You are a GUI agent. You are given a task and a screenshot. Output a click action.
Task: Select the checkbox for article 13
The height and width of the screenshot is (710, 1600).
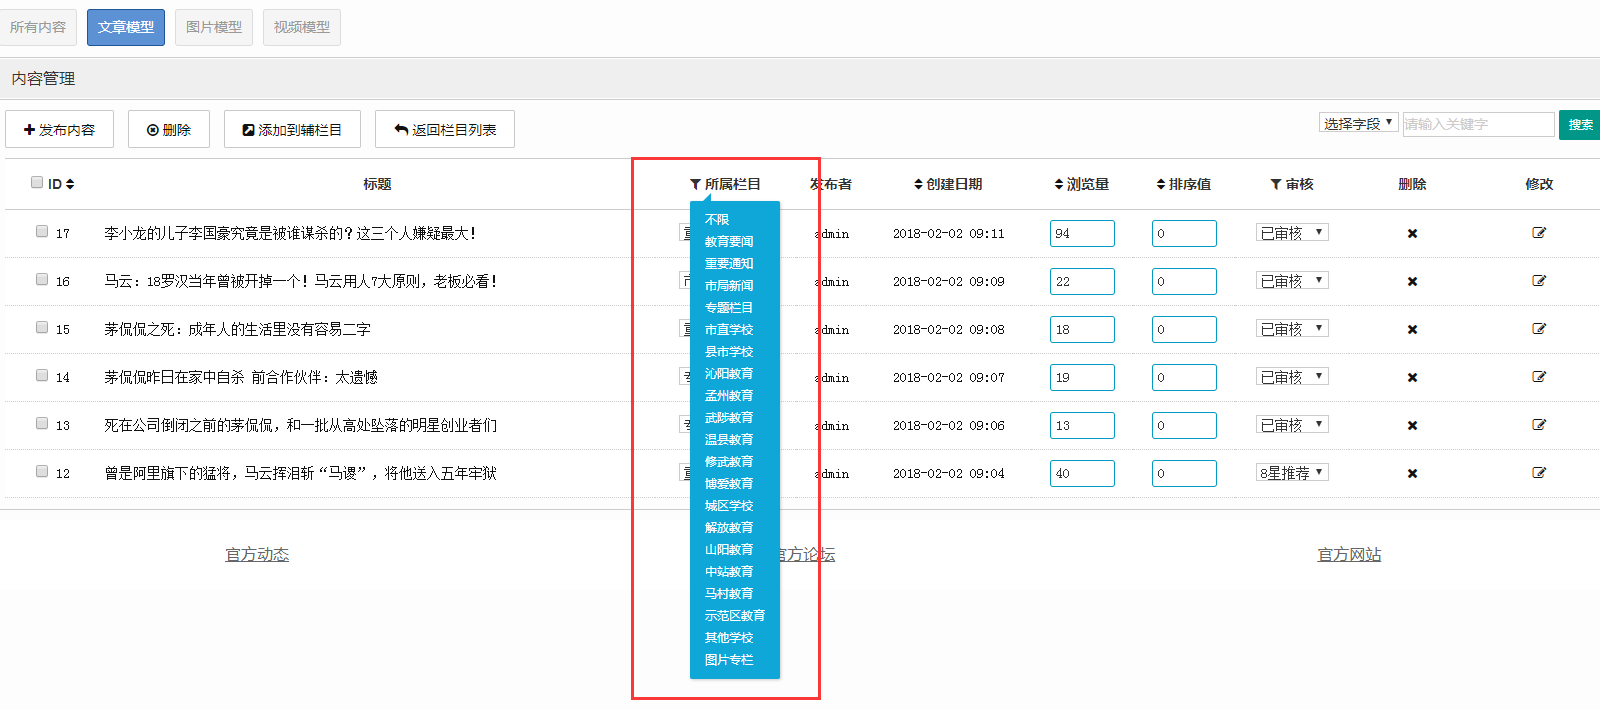[x=42, y=423]
